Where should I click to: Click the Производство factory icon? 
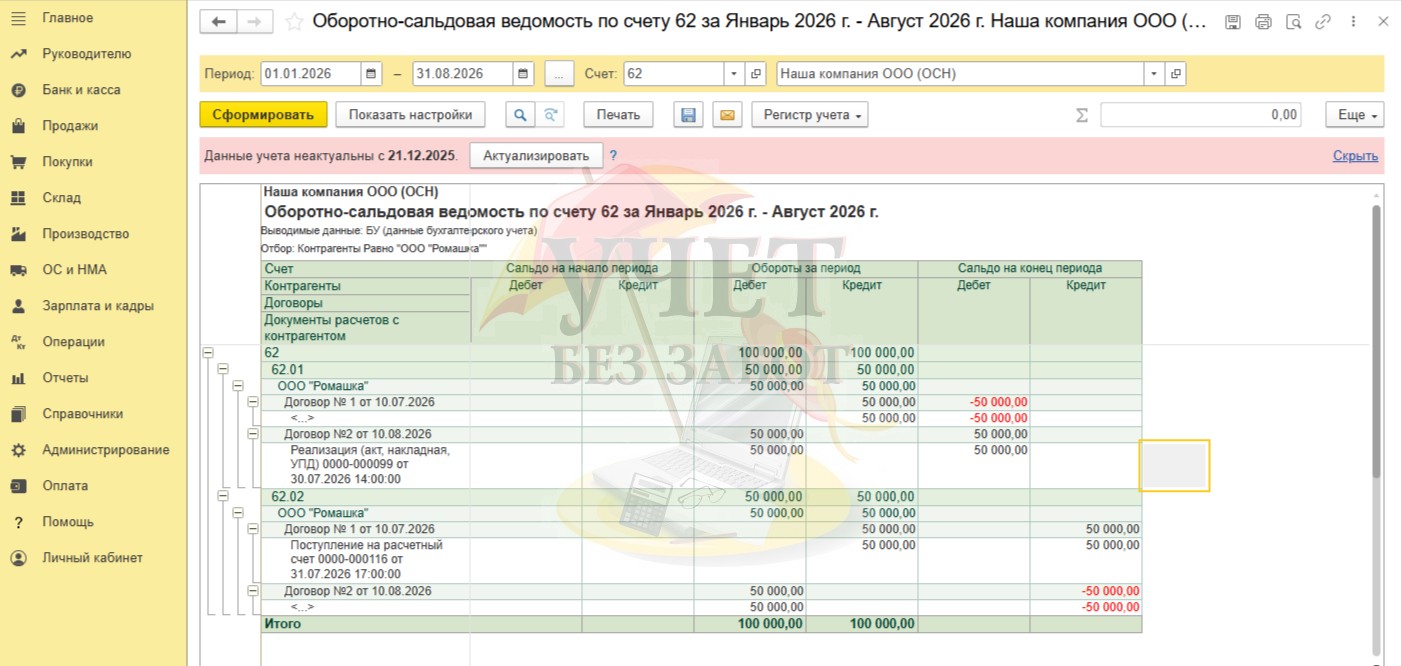coord(18,234)
